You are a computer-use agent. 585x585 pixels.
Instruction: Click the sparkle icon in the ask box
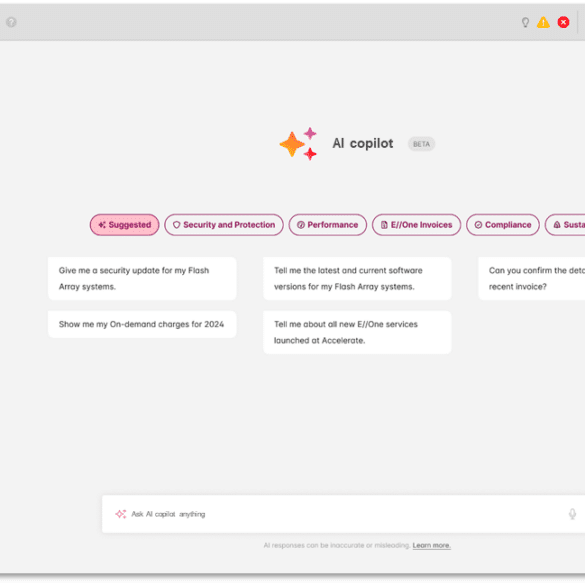click(x=121, y=514)
